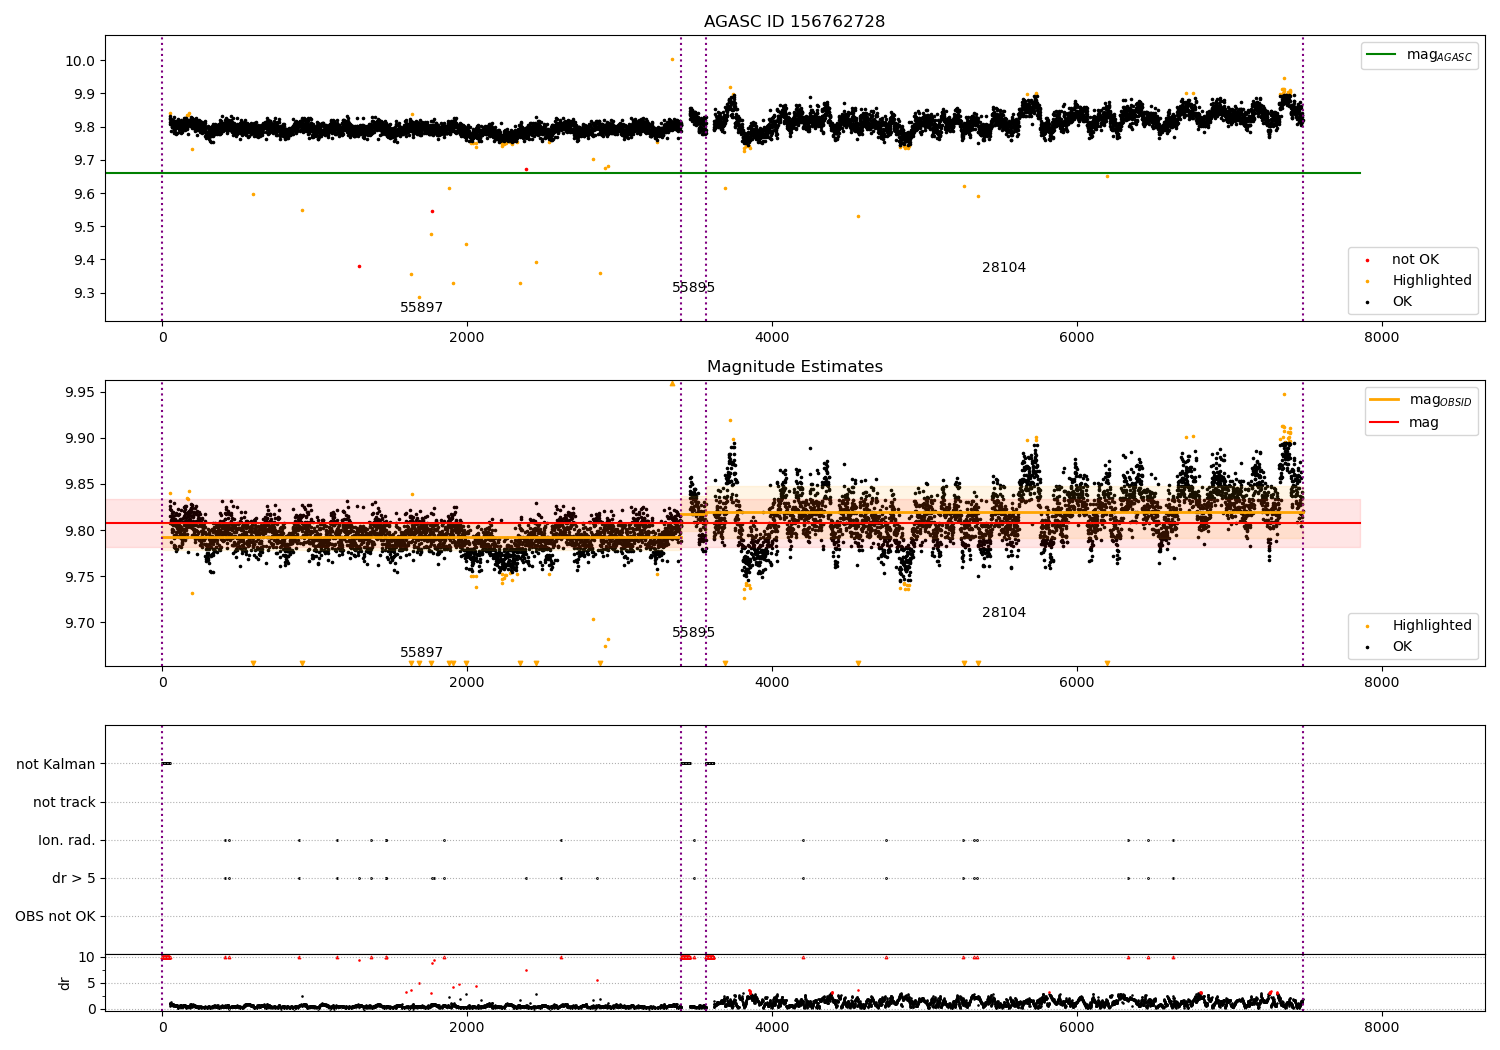Image resolution: width=1500 pixels, height=1050 pixels.
Task: Select the 'Magnitude Estimates' plot title
Action: pyautogui.click(x=794, y=367)
